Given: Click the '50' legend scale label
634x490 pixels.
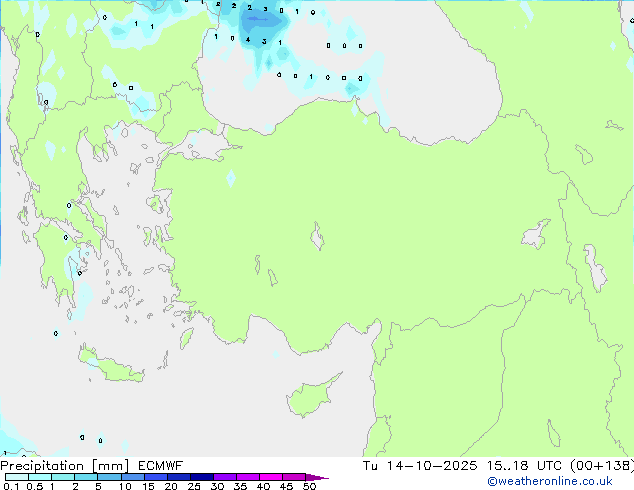Looking at the screenshot, I should click(309, 486).
